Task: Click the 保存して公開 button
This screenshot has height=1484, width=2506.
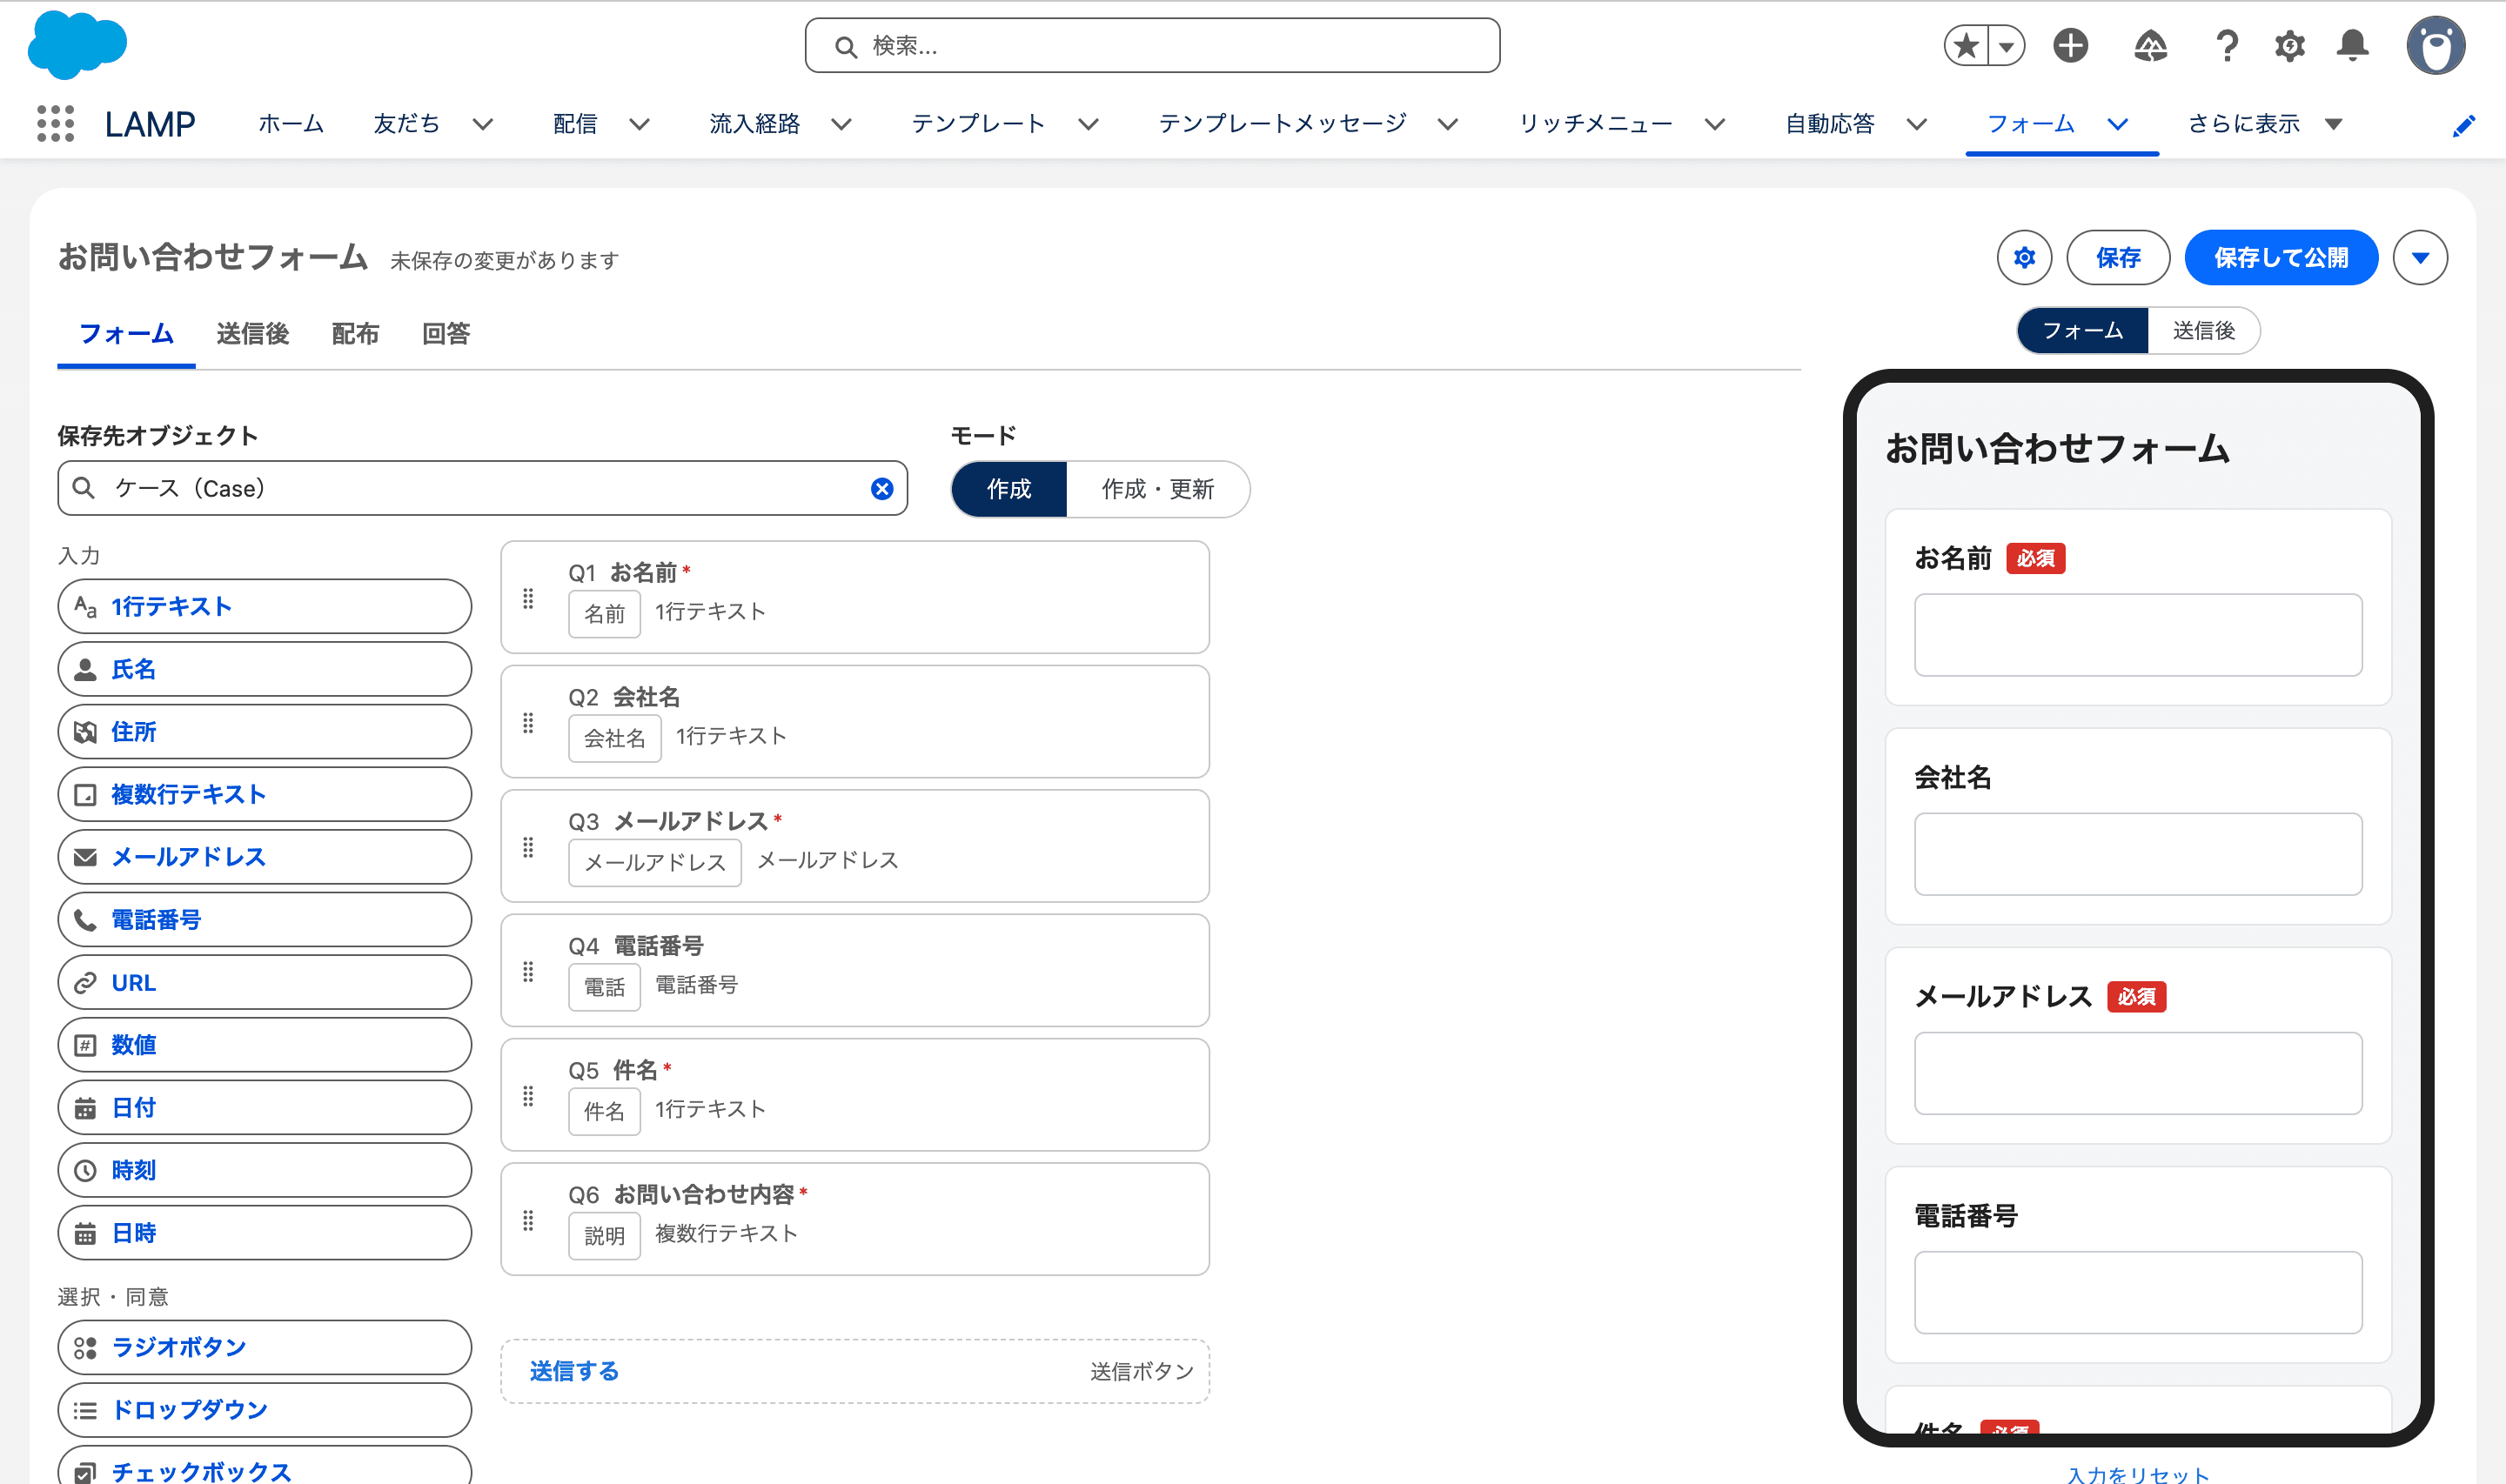Action: [x=2281, y=258]
